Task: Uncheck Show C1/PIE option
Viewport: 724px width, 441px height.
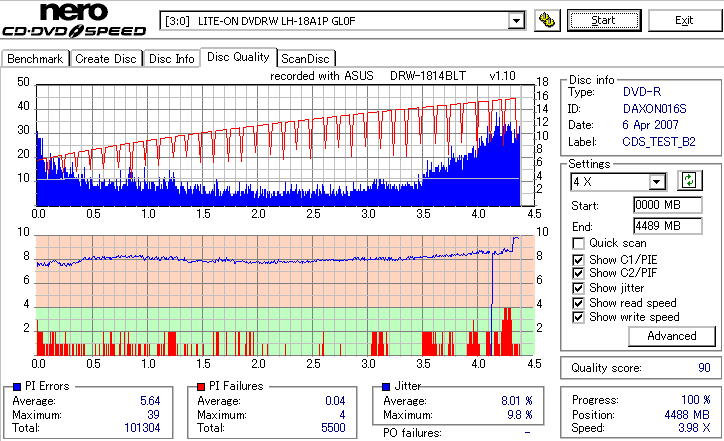Action: 578,260
